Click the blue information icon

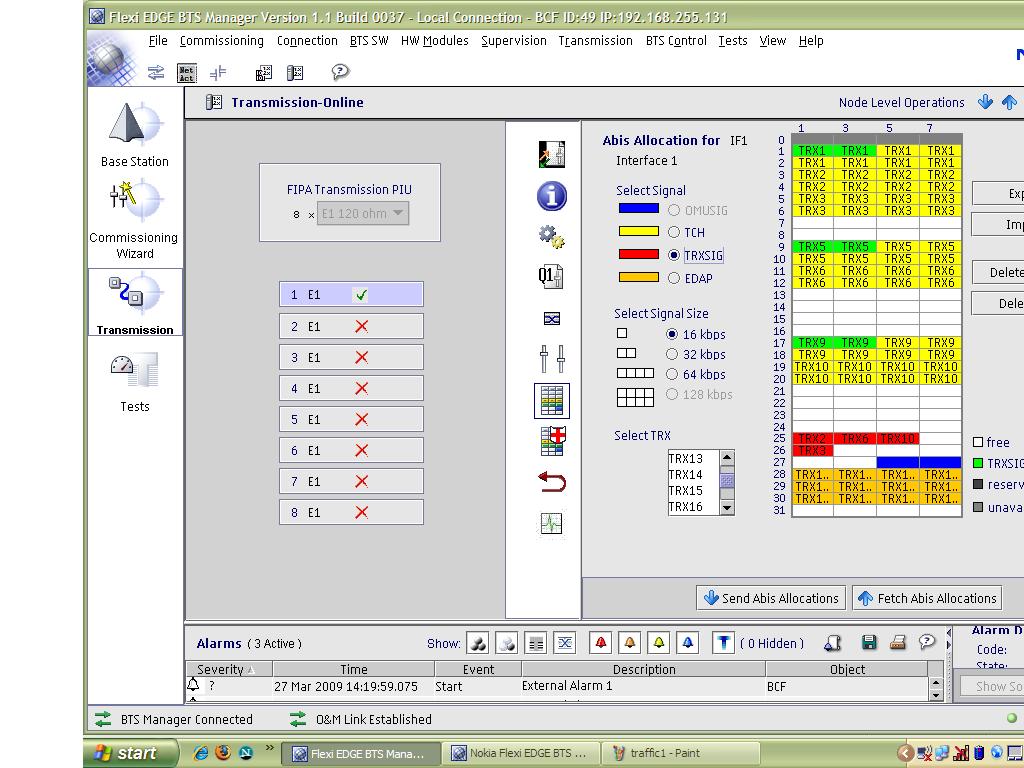coord(551,196)
